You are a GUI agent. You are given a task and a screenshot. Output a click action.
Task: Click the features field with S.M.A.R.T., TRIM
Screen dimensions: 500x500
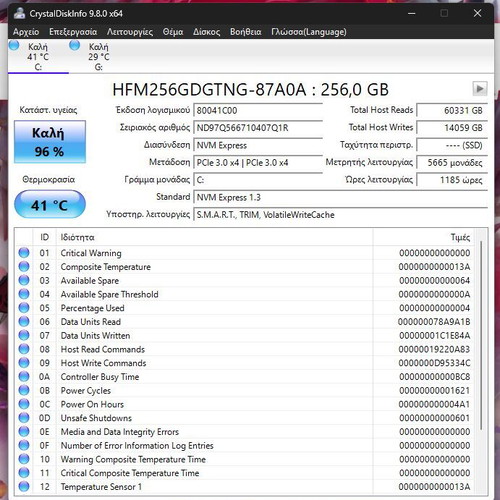tap(340, 215)
